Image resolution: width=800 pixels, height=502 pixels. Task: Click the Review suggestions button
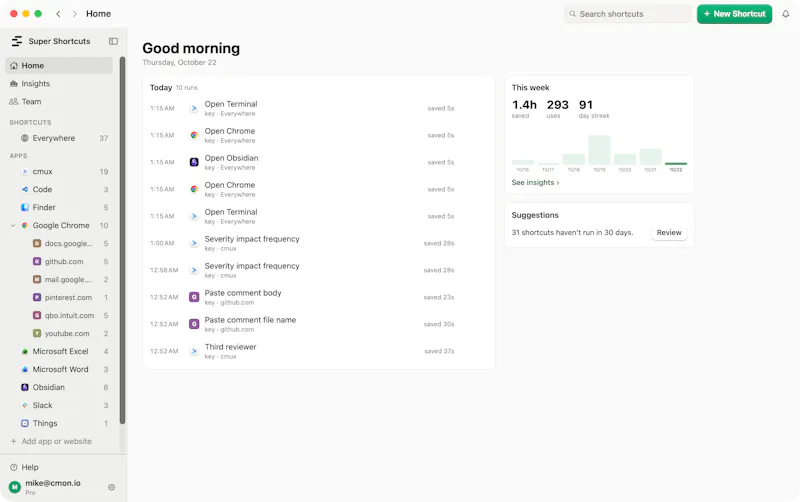pos(669,232)
